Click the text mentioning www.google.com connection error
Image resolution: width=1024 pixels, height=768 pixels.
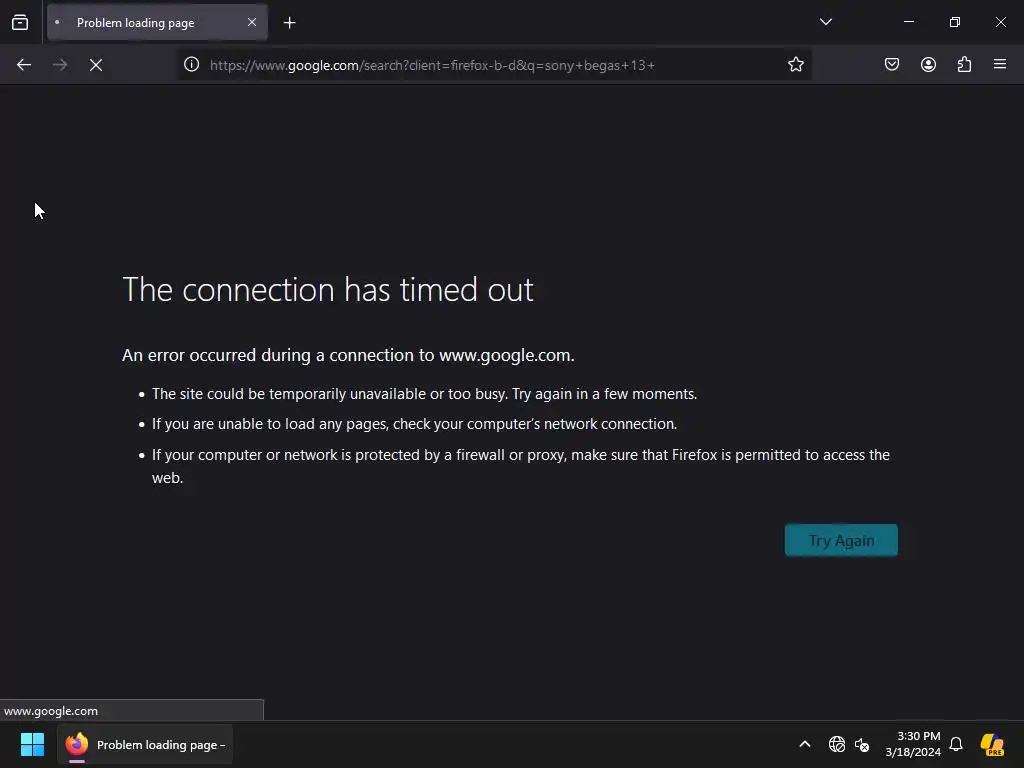[348, 355]
